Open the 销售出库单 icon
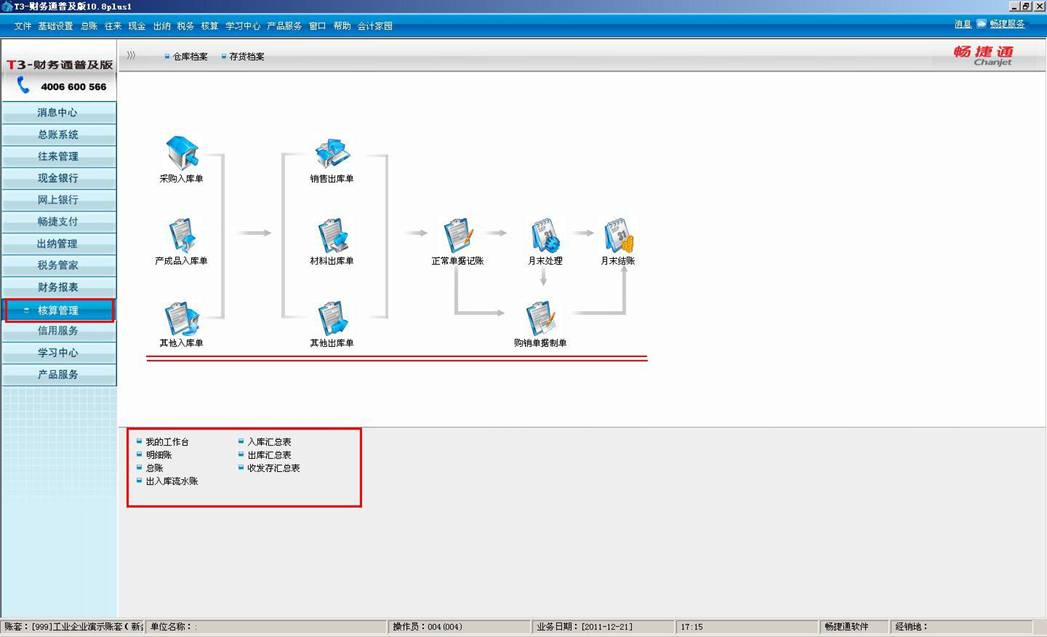1047x637 pixels. [332, 154]
